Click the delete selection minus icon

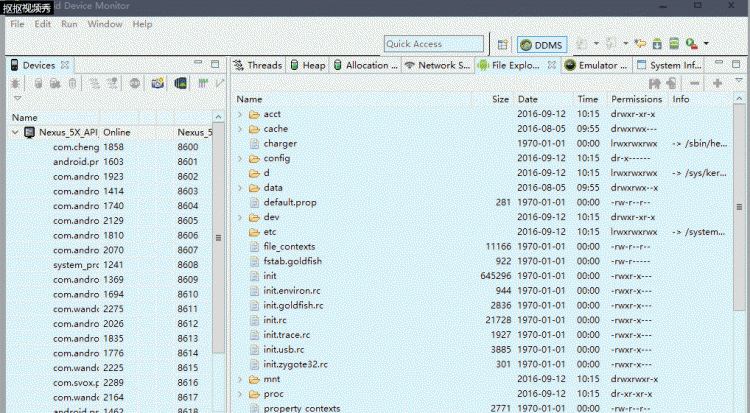click(x=695, y=84)
